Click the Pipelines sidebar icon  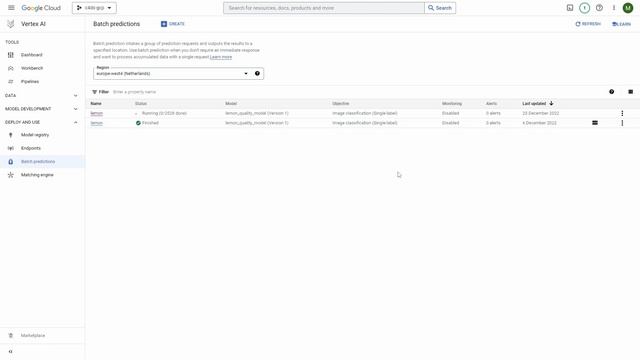[x=11, y=82]
